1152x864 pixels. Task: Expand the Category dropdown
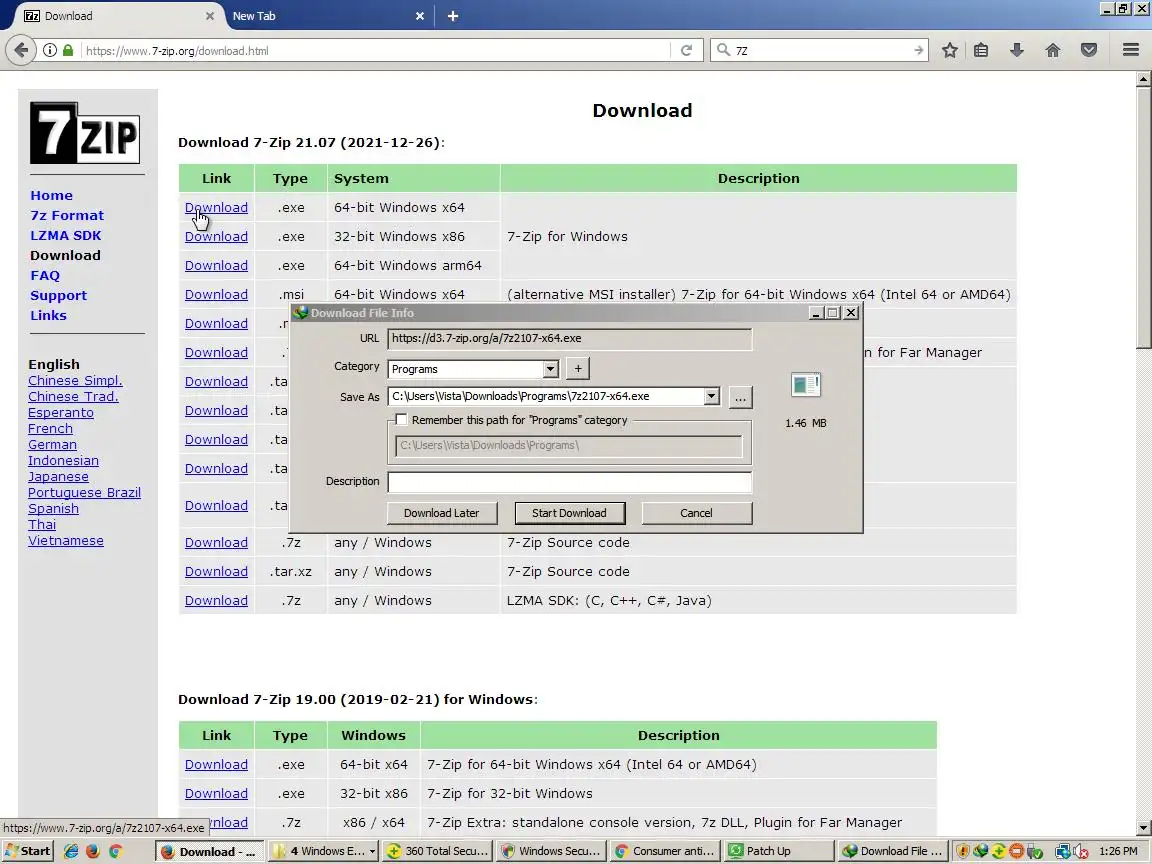551,369
